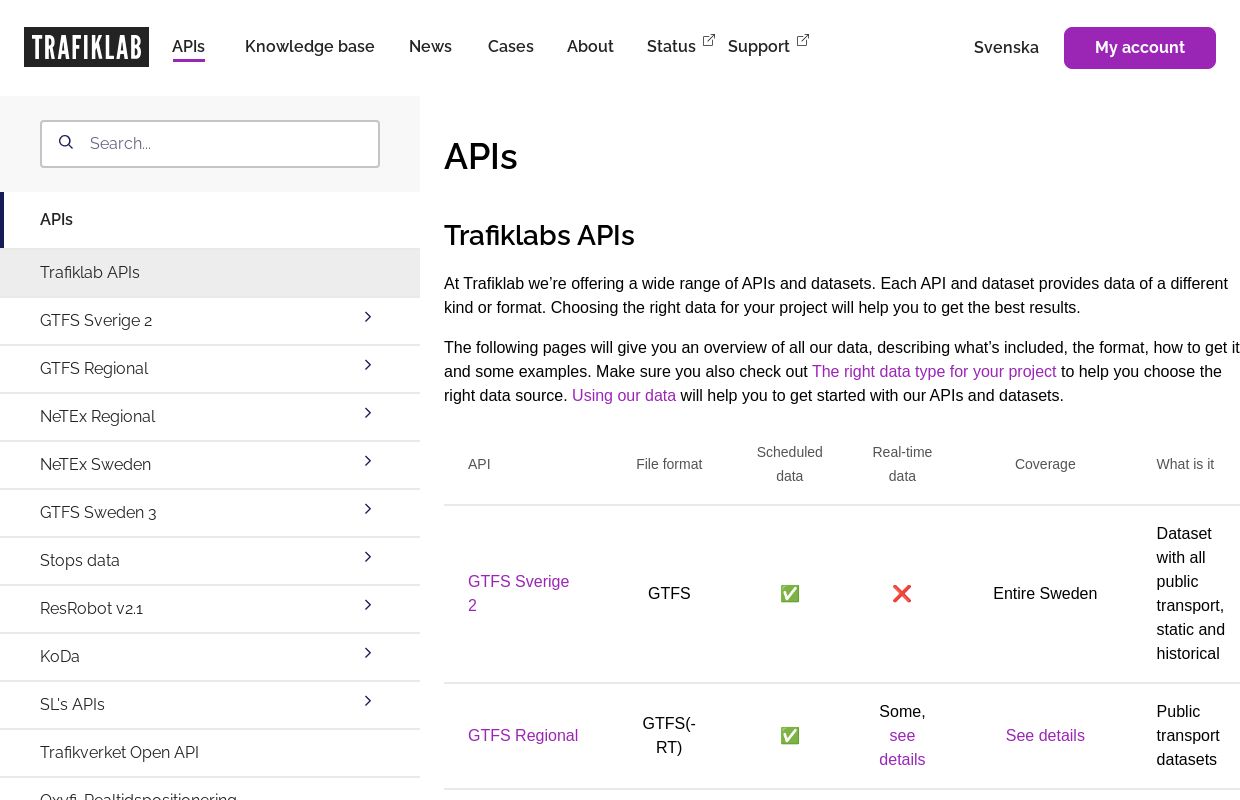Image resolution: width=1240 pixels, height=800 pixels.
Task: Open GTFS Sverige 2 link in table
Action: pos(519,594)
